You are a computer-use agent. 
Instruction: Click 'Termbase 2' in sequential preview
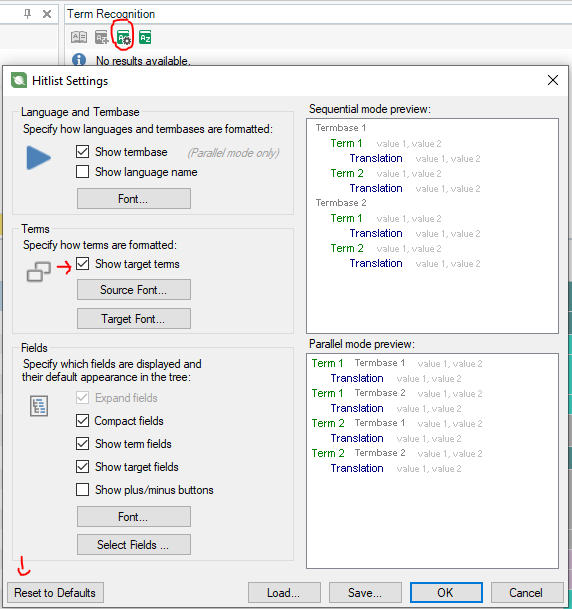click(x=341, y=203)
